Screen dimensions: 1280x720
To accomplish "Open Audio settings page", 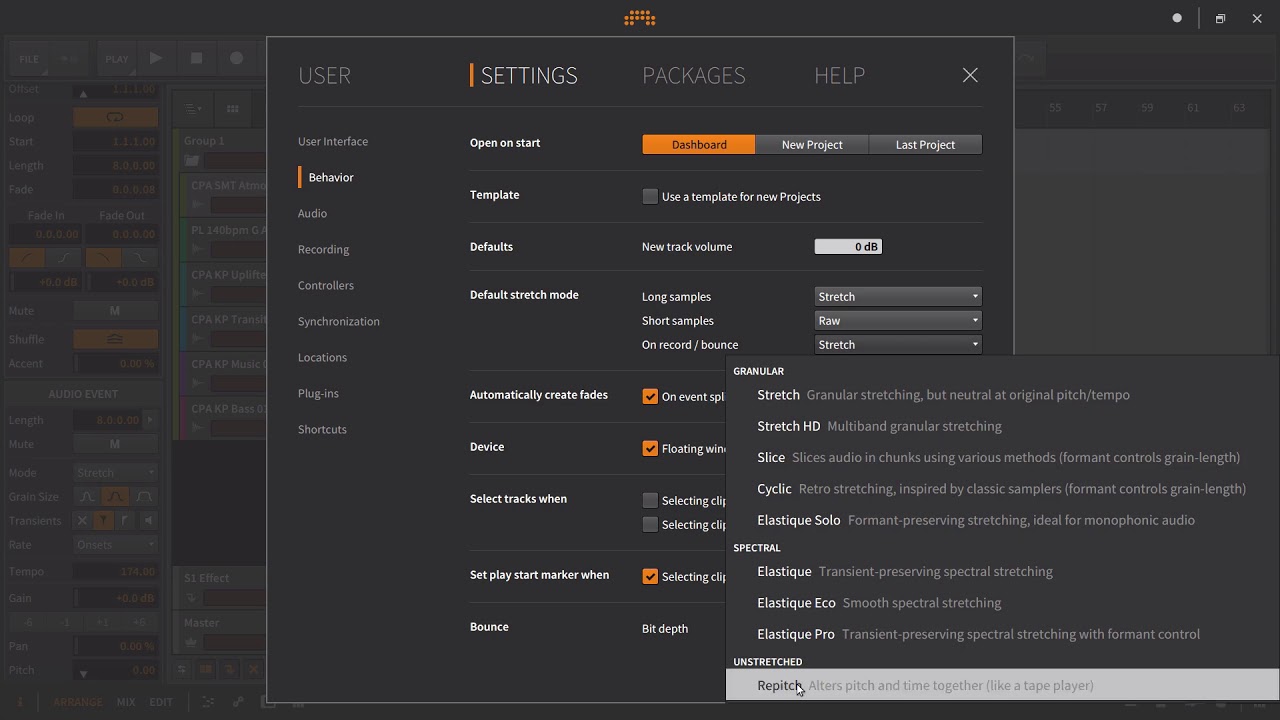I will 312,213.
